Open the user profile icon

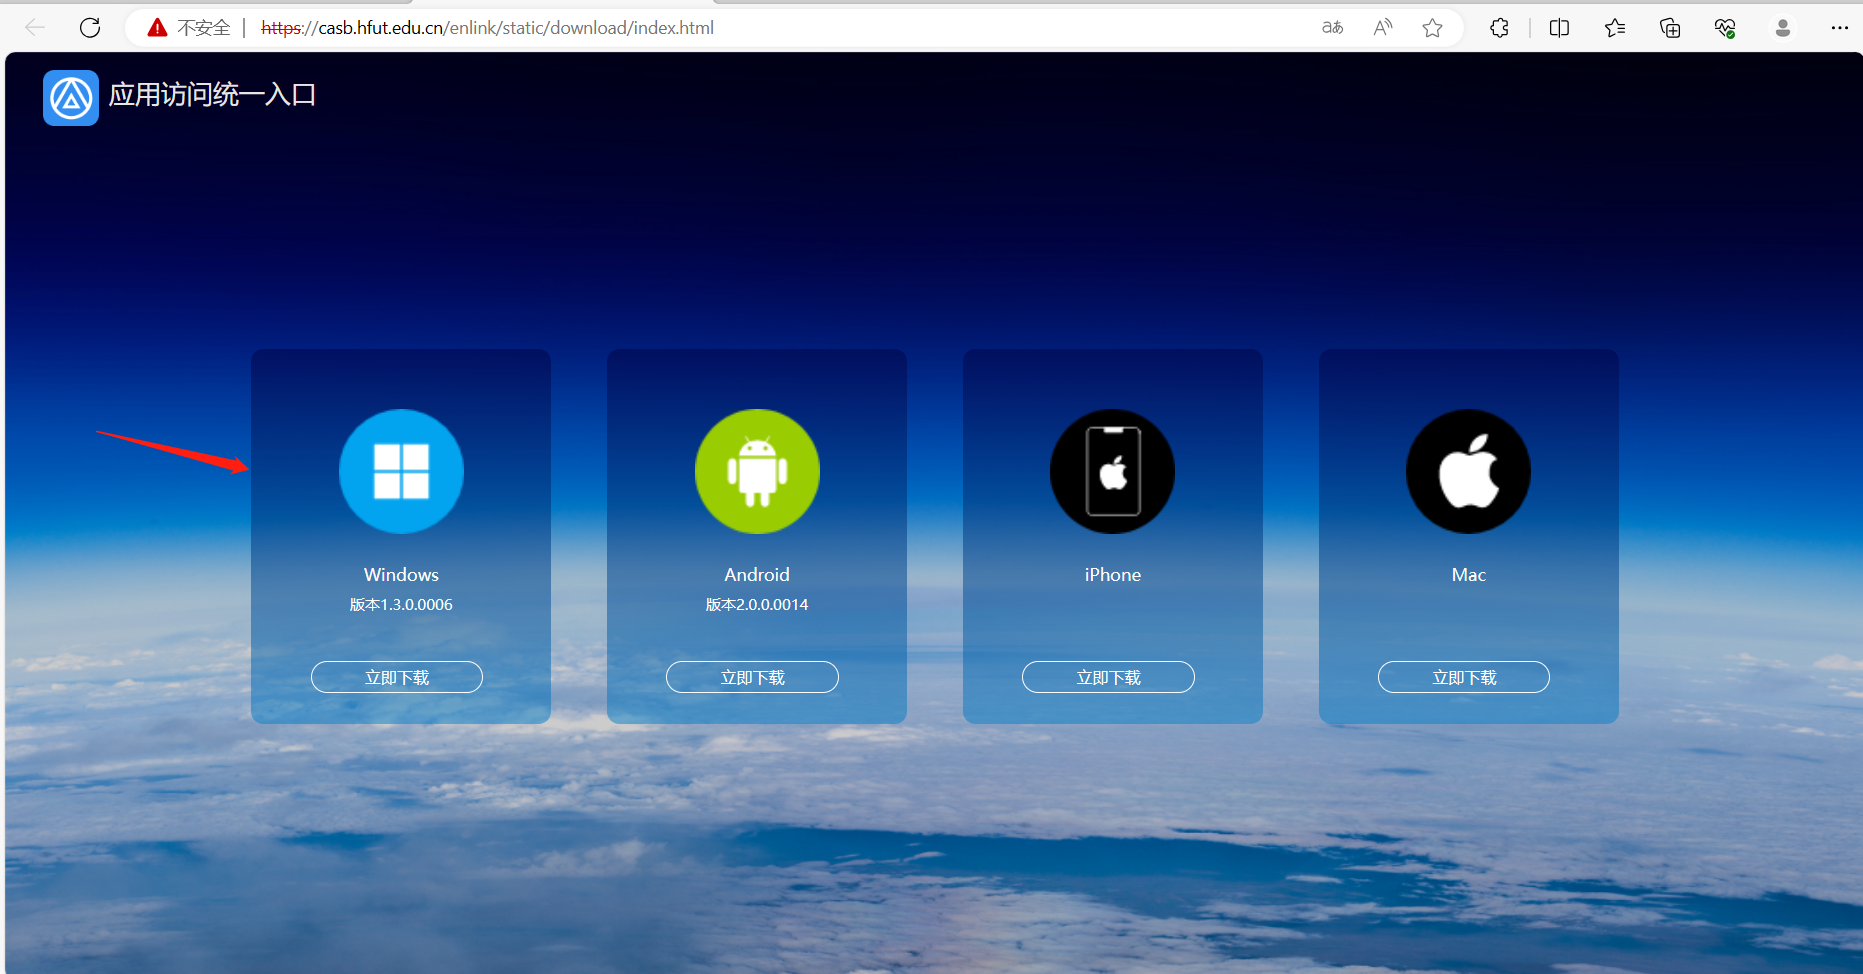click(1782, 28)
